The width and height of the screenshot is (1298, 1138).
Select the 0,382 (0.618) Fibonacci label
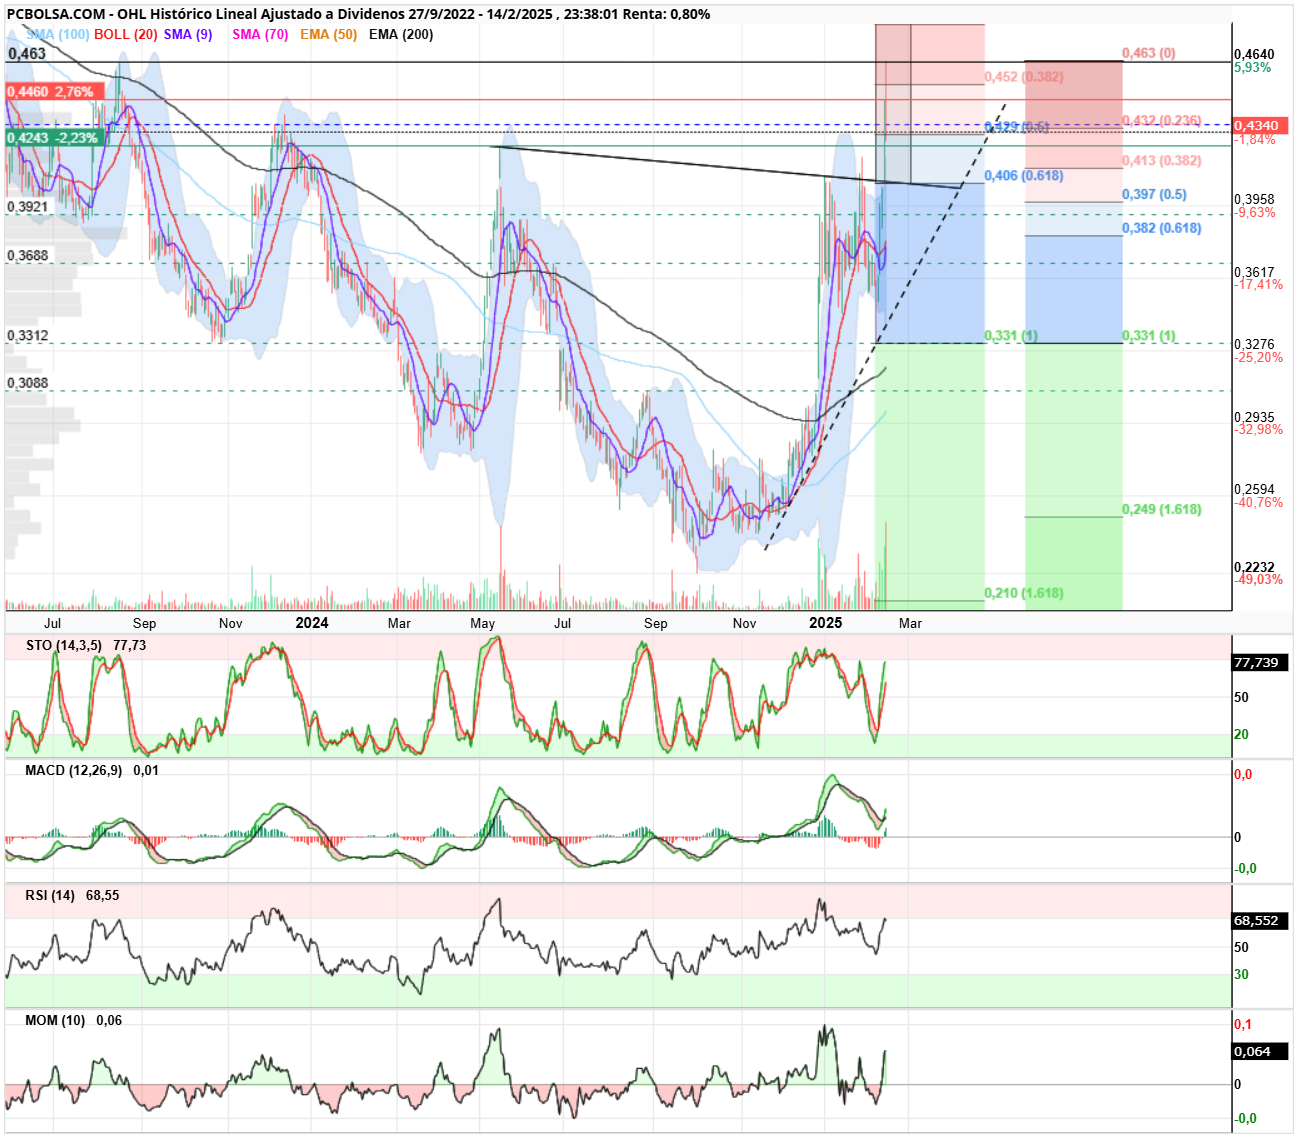(1161, 229)
